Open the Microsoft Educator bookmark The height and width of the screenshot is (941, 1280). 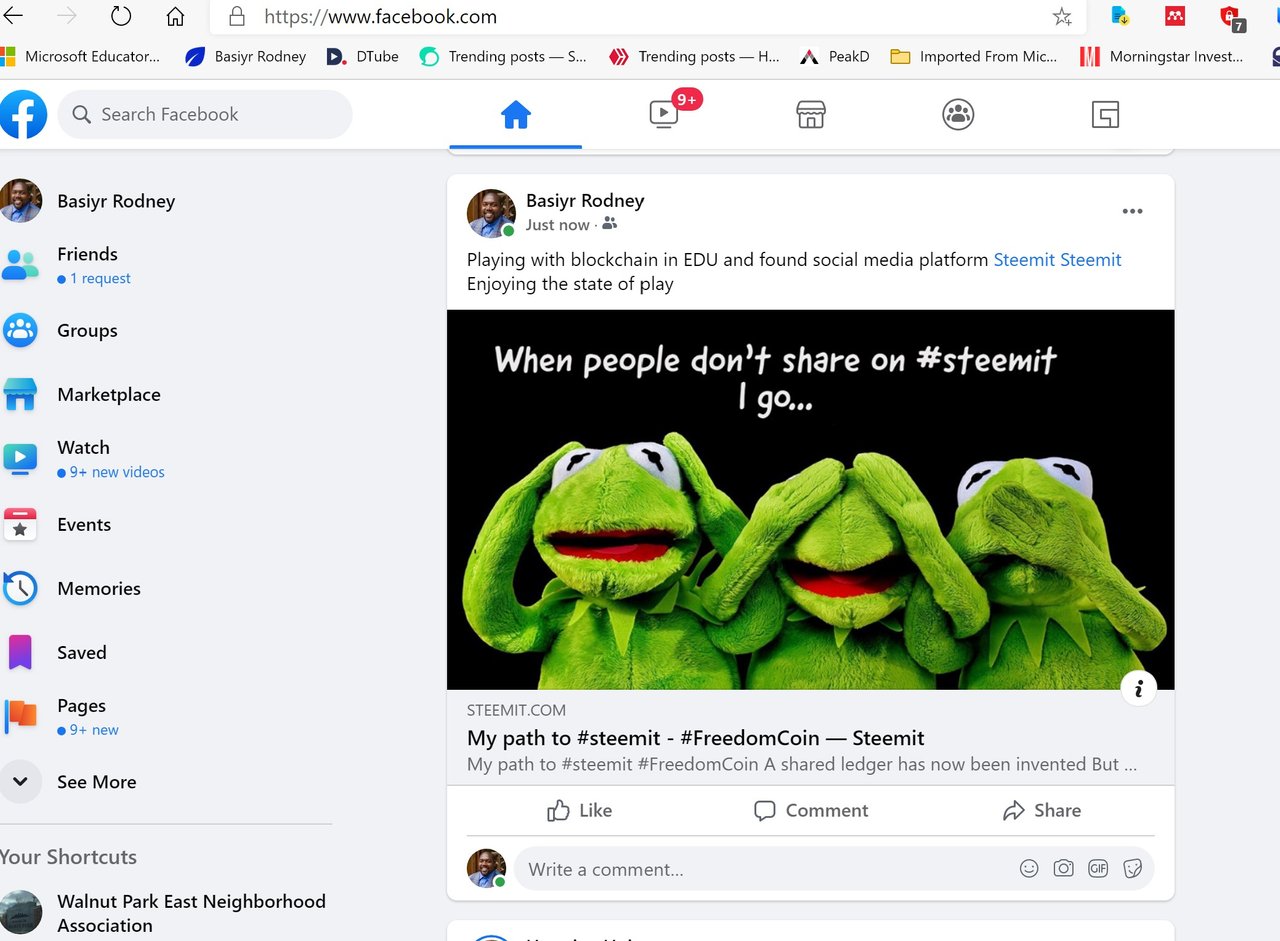coord(80,57)
